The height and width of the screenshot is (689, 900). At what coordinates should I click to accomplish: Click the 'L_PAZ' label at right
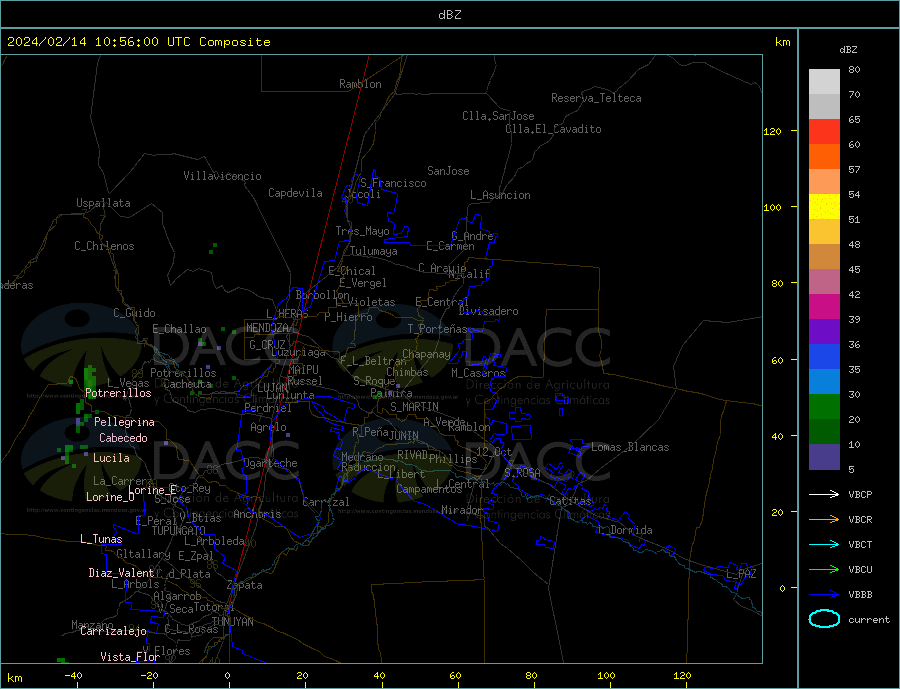click(741, 574)
